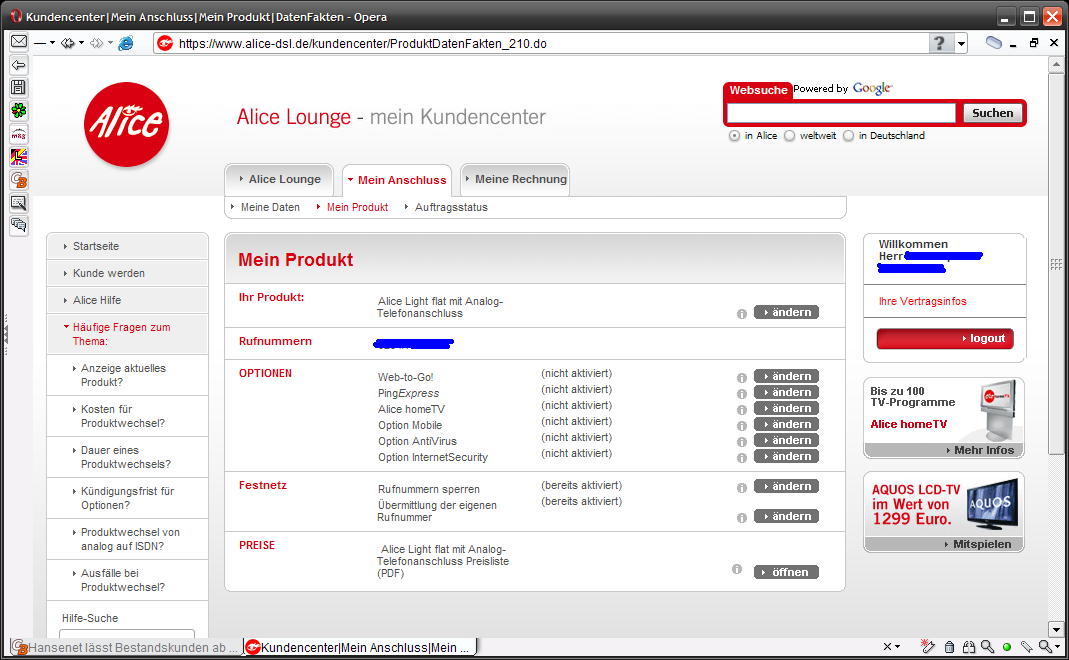The image size is (1069, 660).
Task: Click info icon for Ihr Produkt
Action: pyautogui.click(x=742, y=314)
